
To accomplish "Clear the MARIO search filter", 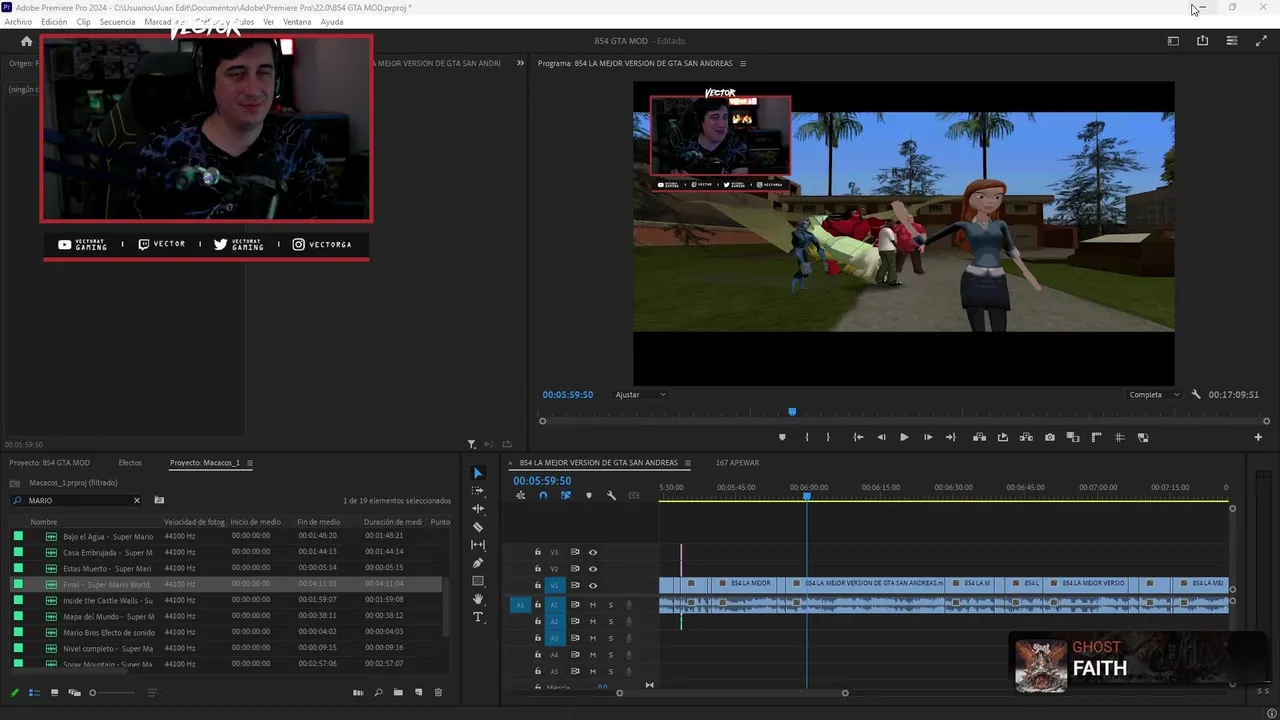I will [x=136, y=500].
